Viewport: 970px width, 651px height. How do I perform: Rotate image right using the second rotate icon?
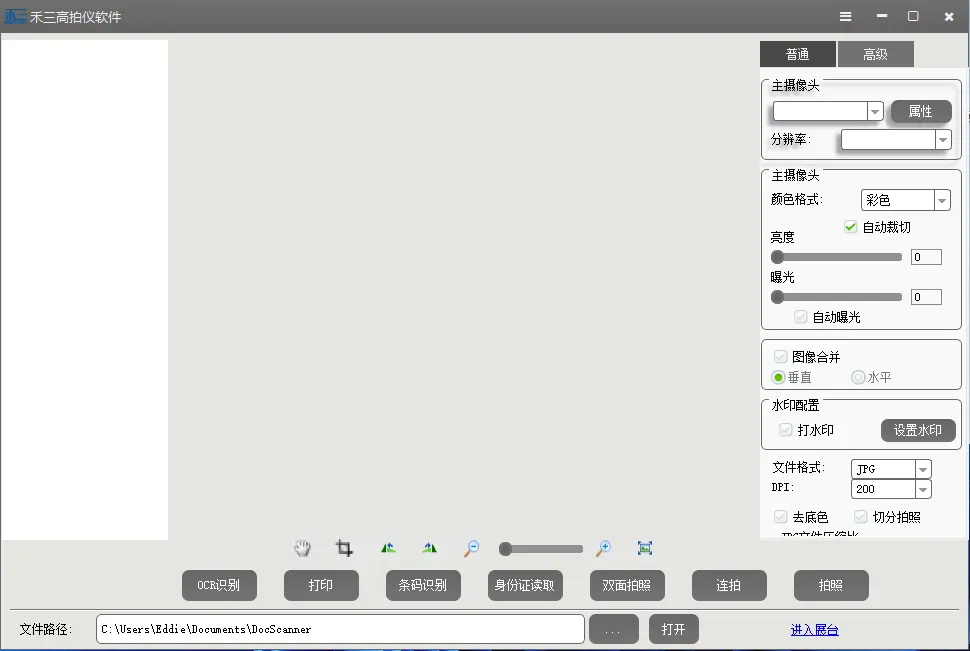[x=430, y=548]
